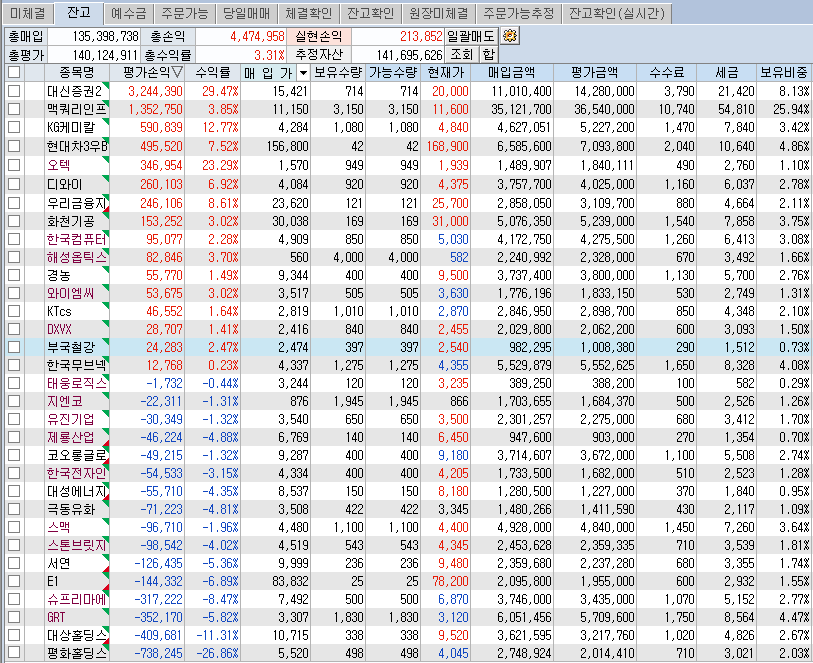Select the 해성옵틱스 row name
This screenshot has width=813, height=663.
pos(76,257)
